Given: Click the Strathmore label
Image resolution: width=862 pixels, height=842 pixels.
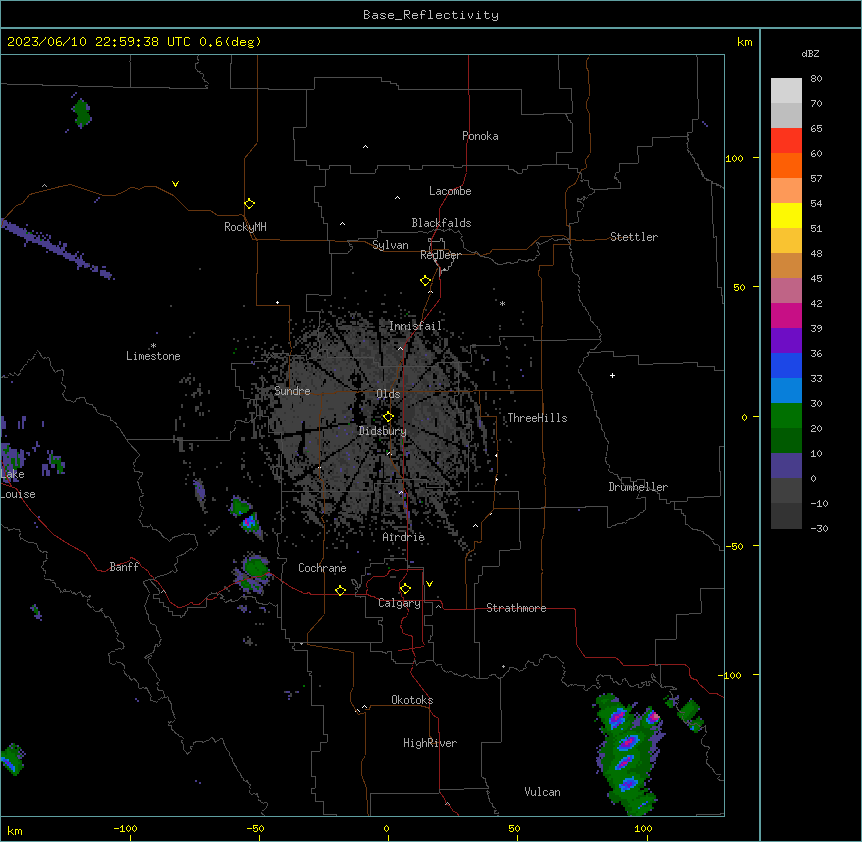Looking at the screenshot, I should tap(516, 608).
